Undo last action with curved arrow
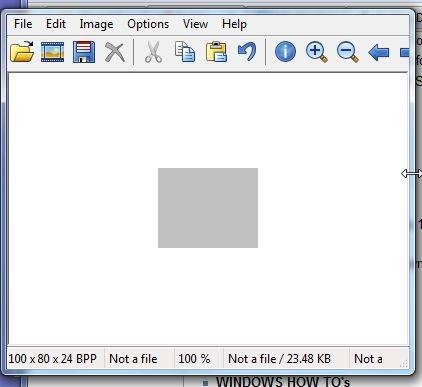 [x=247, y=52]
